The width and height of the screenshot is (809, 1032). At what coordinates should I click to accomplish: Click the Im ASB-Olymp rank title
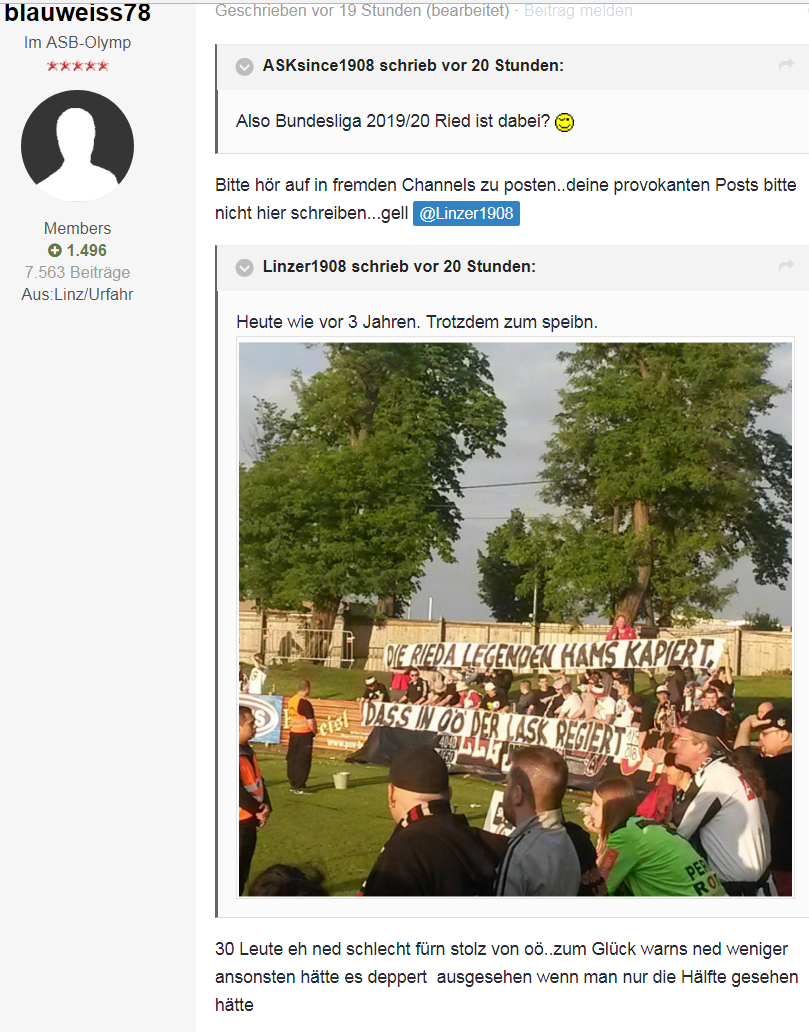(78, 42)
